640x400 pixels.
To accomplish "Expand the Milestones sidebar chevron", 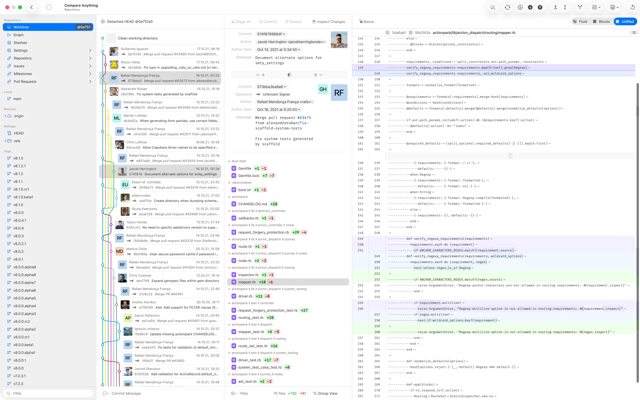I will pos(90,74).
